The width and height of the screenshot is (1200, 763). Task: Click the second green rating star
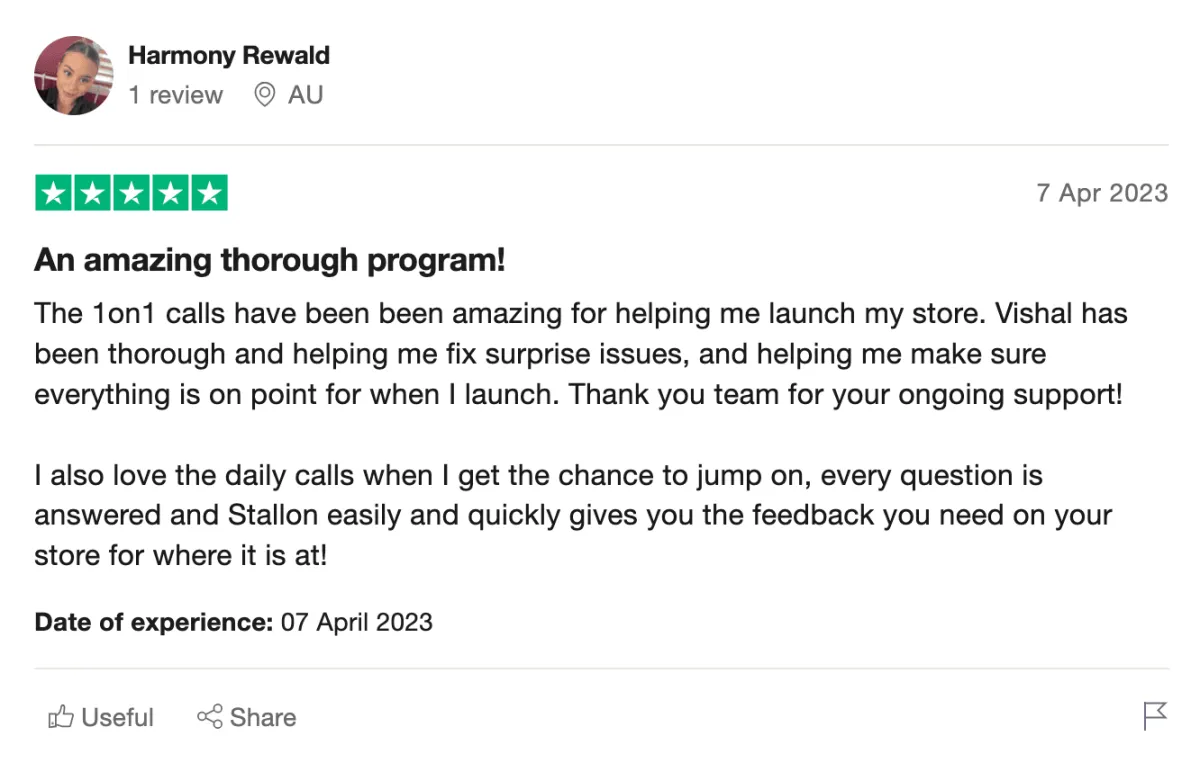pos(93,193)
